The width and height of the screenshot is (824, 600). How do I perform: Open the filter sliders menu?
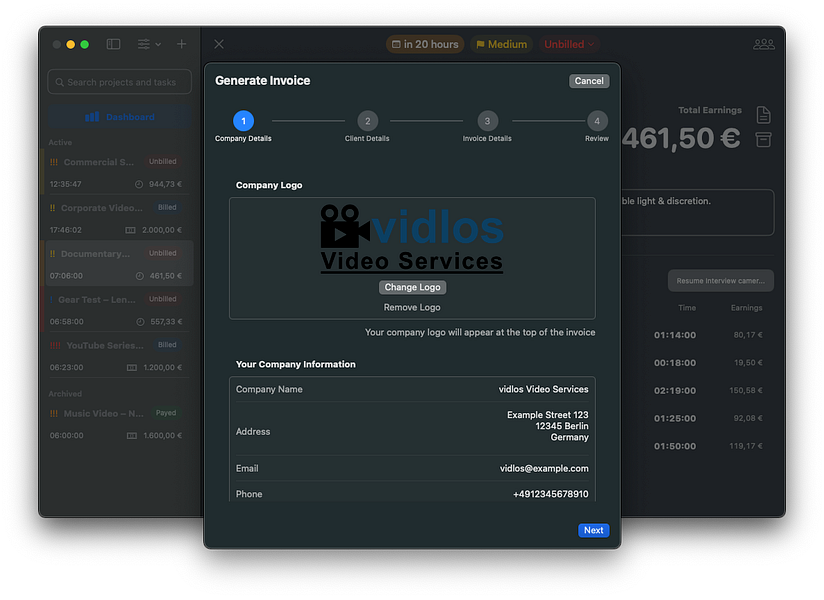(149, 44)
